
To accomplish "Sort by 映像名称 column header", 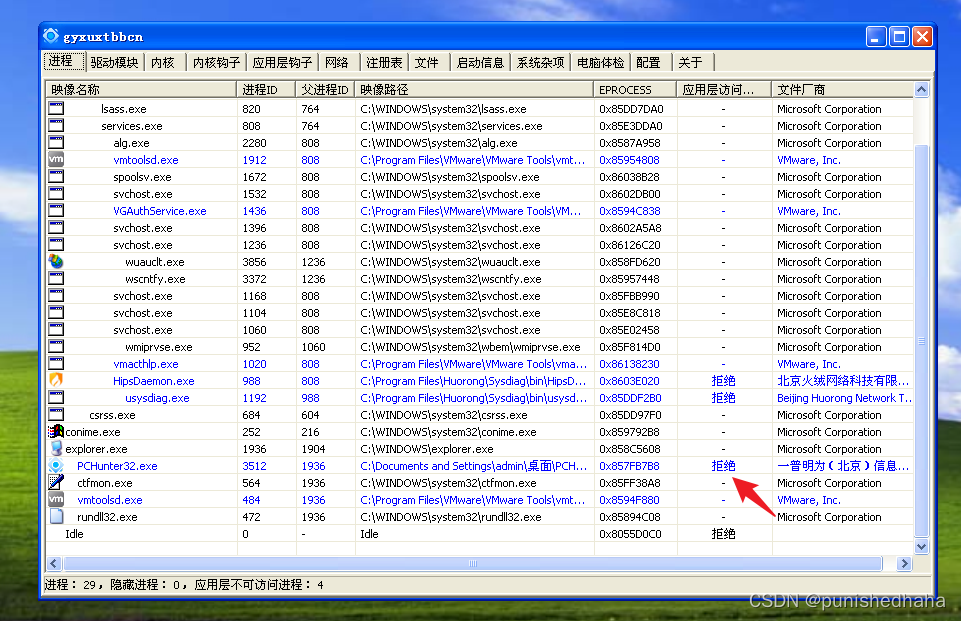I will [142, 90].
